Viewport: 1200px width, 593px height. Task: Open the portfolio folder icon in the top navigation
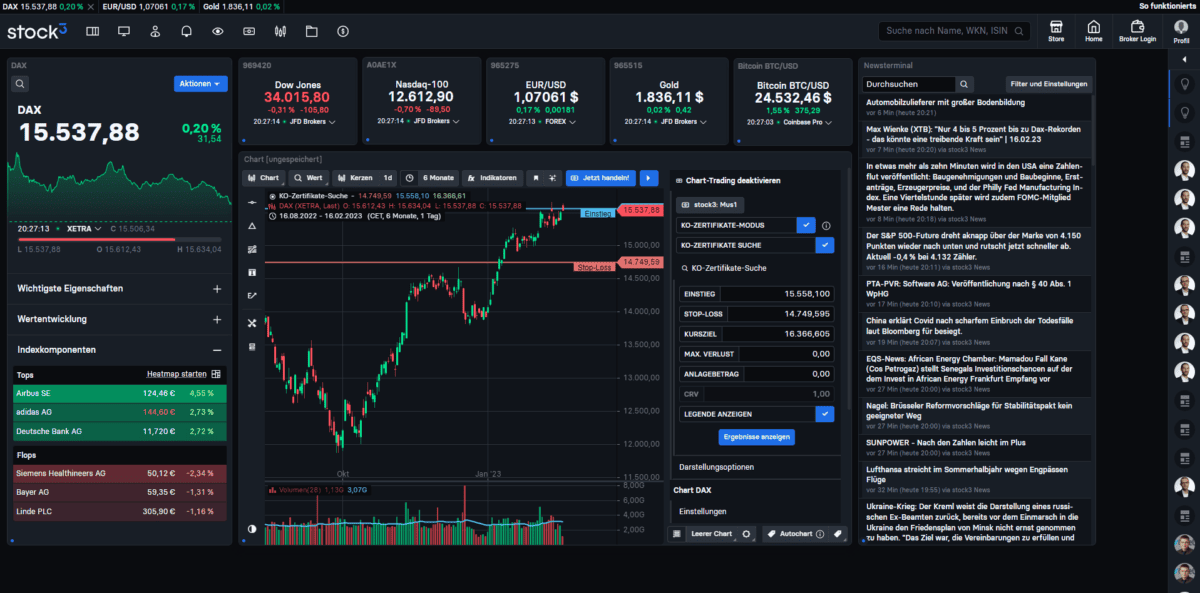coord(314,31)
